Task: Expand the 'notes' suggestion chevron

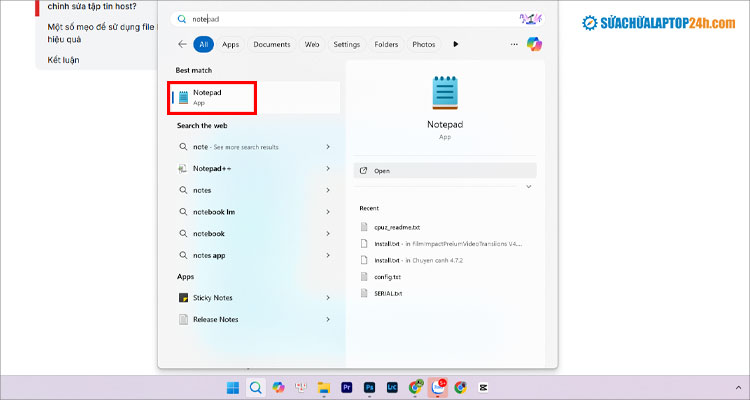Action: coord(328,190)
